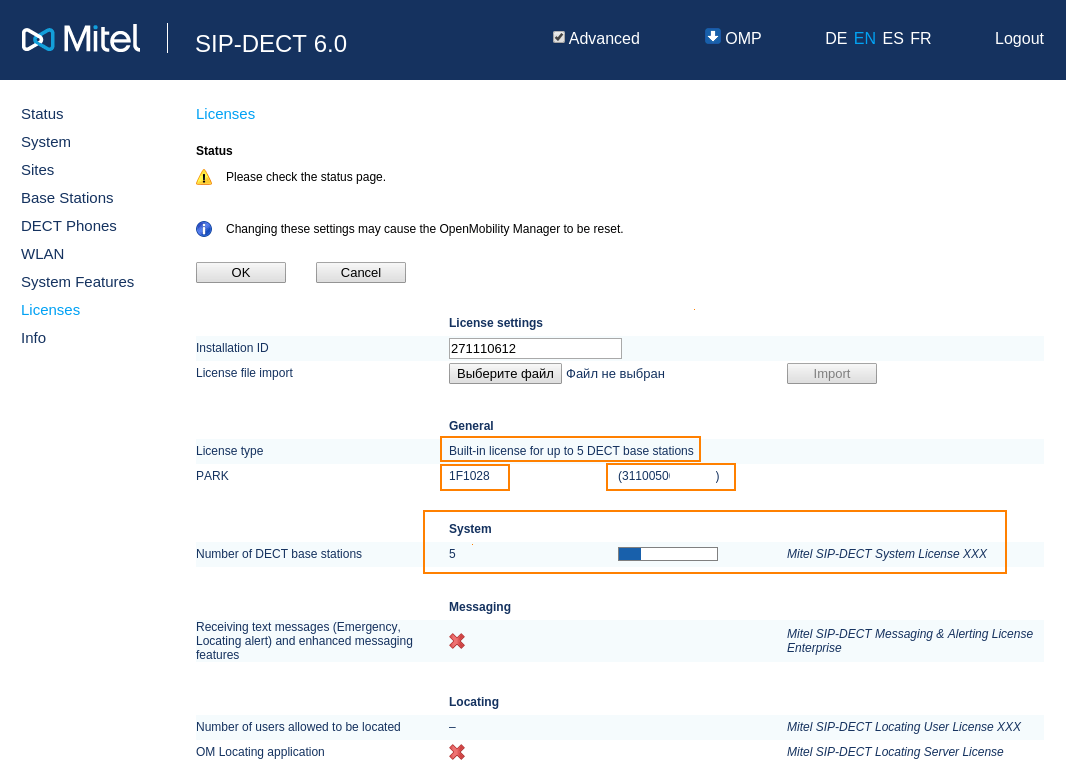This screenshot has height=779, width=1066.
Task: Click the Выберите файл file chooser button
Action: [505, 374]
